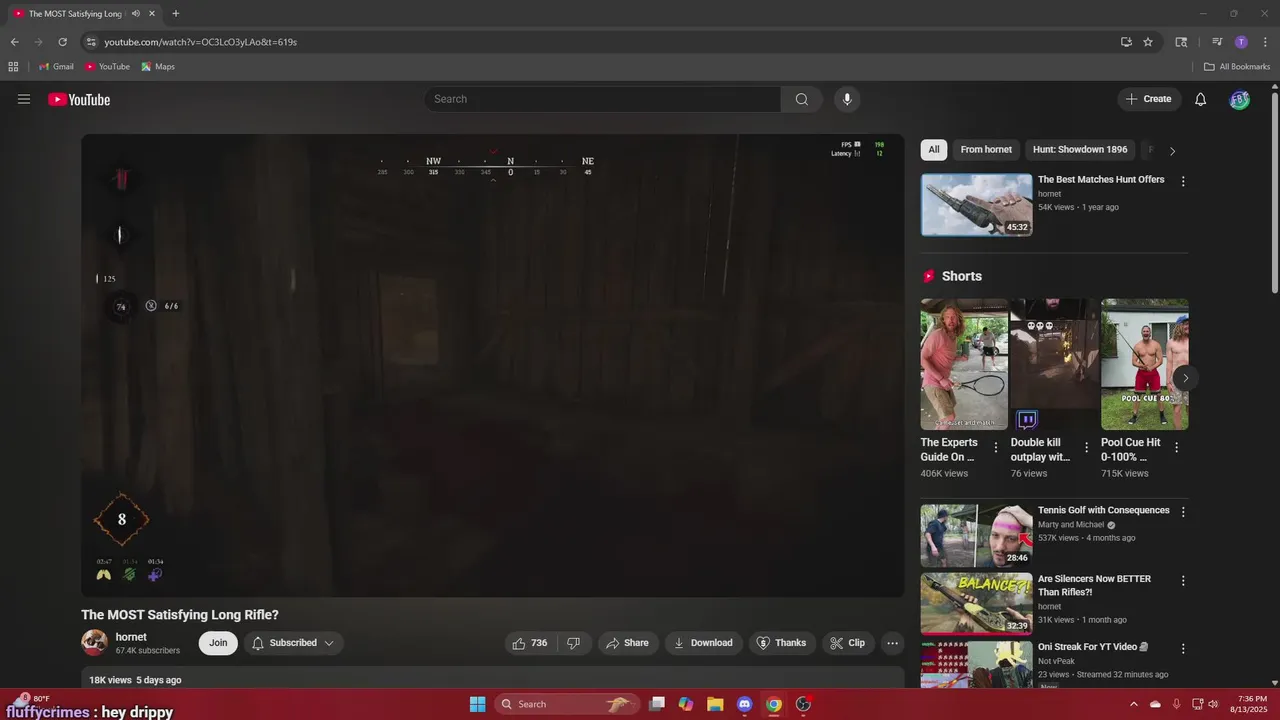Send Thanks to the creator
The width and height of the screenshot is (1280, 720).
click(781, 643)
